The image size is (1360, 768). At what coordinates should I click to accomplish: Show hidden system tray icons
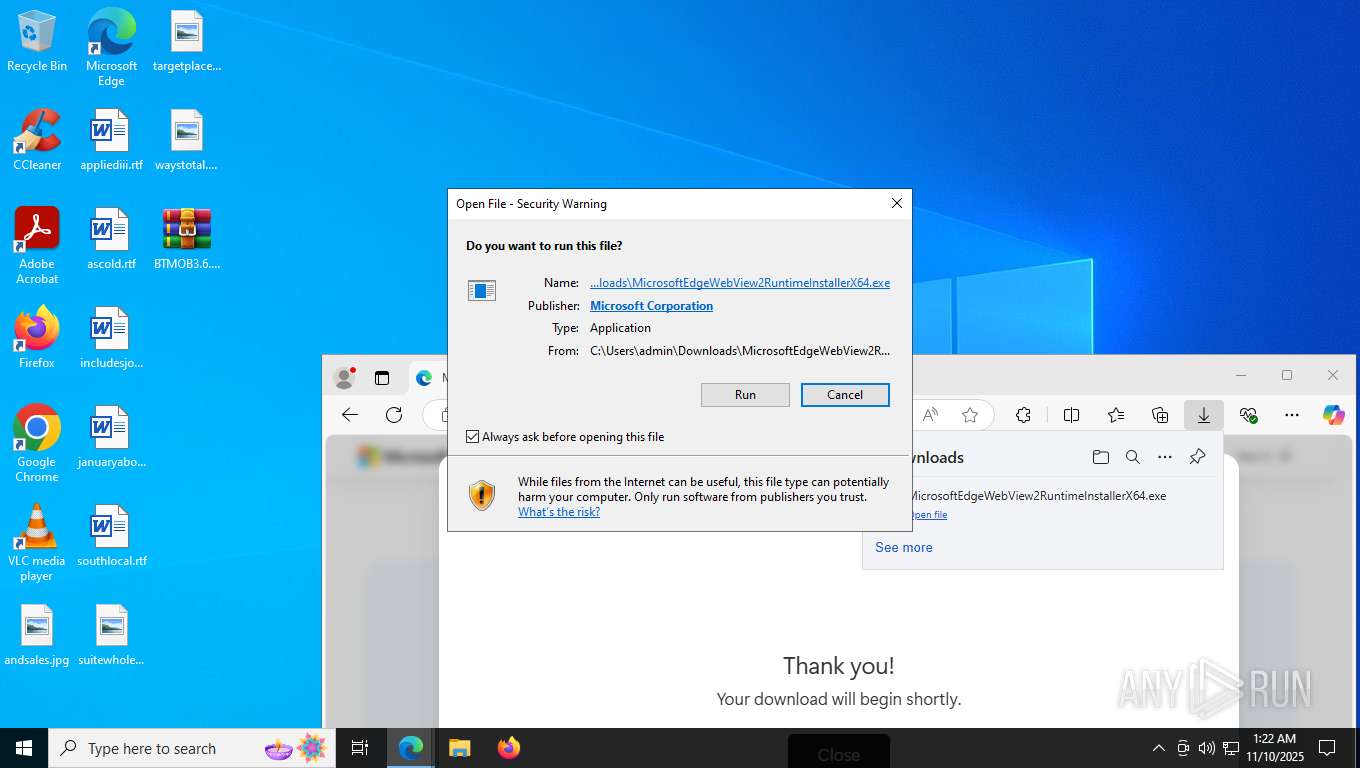coord(1159,748)
